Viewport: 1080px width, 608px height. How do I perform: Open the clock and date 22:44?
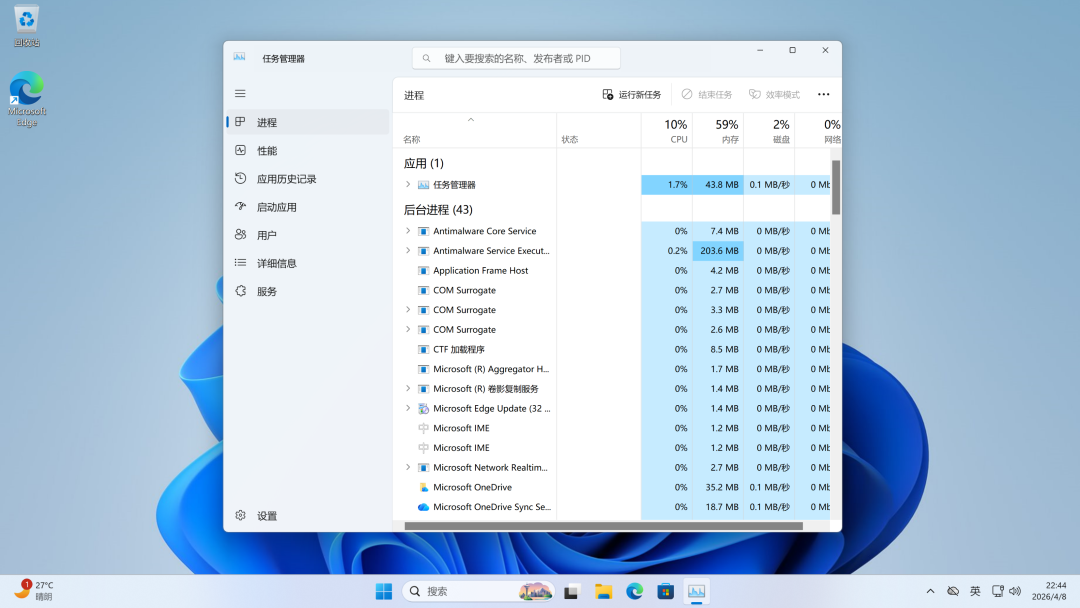(x=1050, y=591)
